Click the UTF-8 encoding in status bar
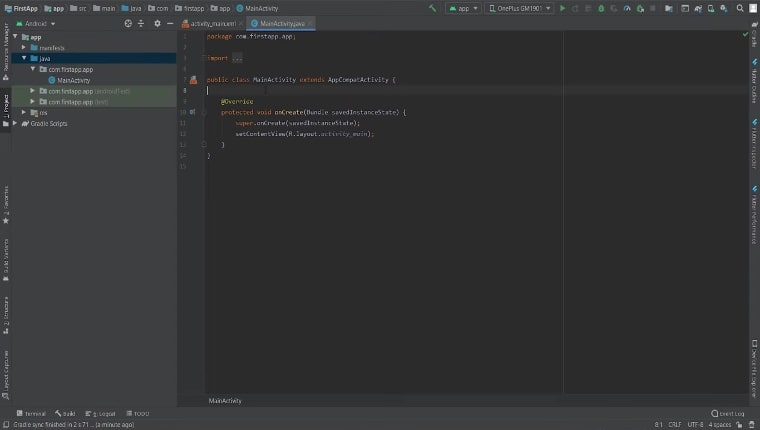 pos(695,425)
